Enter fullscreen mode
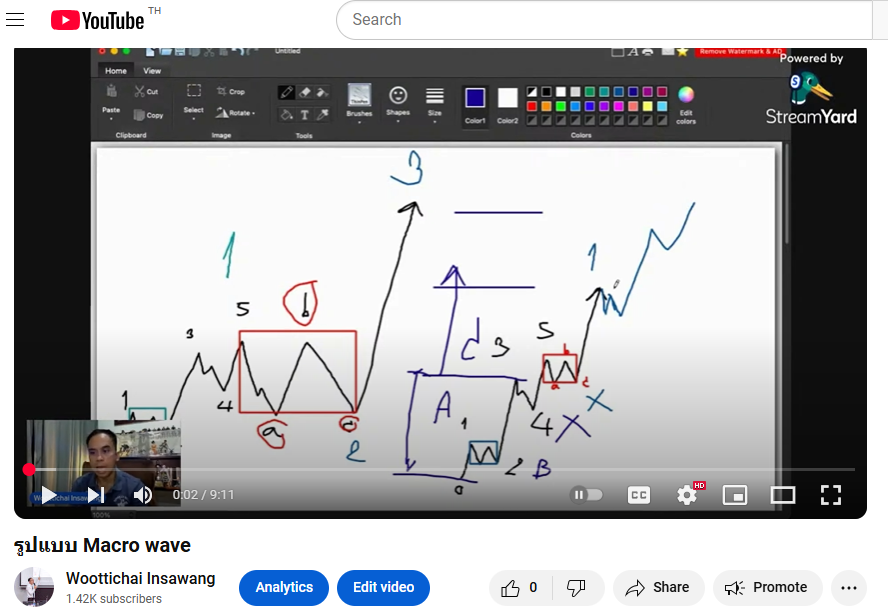The width and height of the screenshot is (888, 607). 830,494
